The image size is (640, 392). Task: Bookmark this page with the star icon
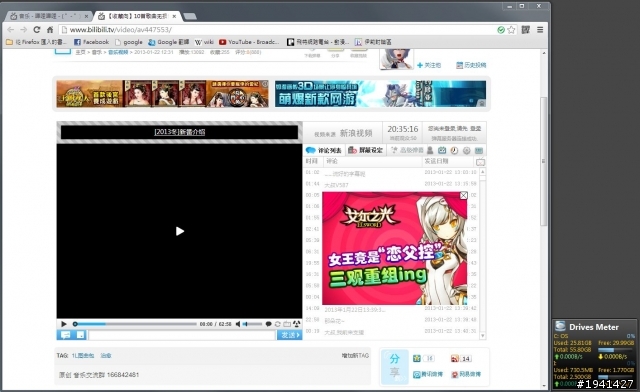point(511,30)
